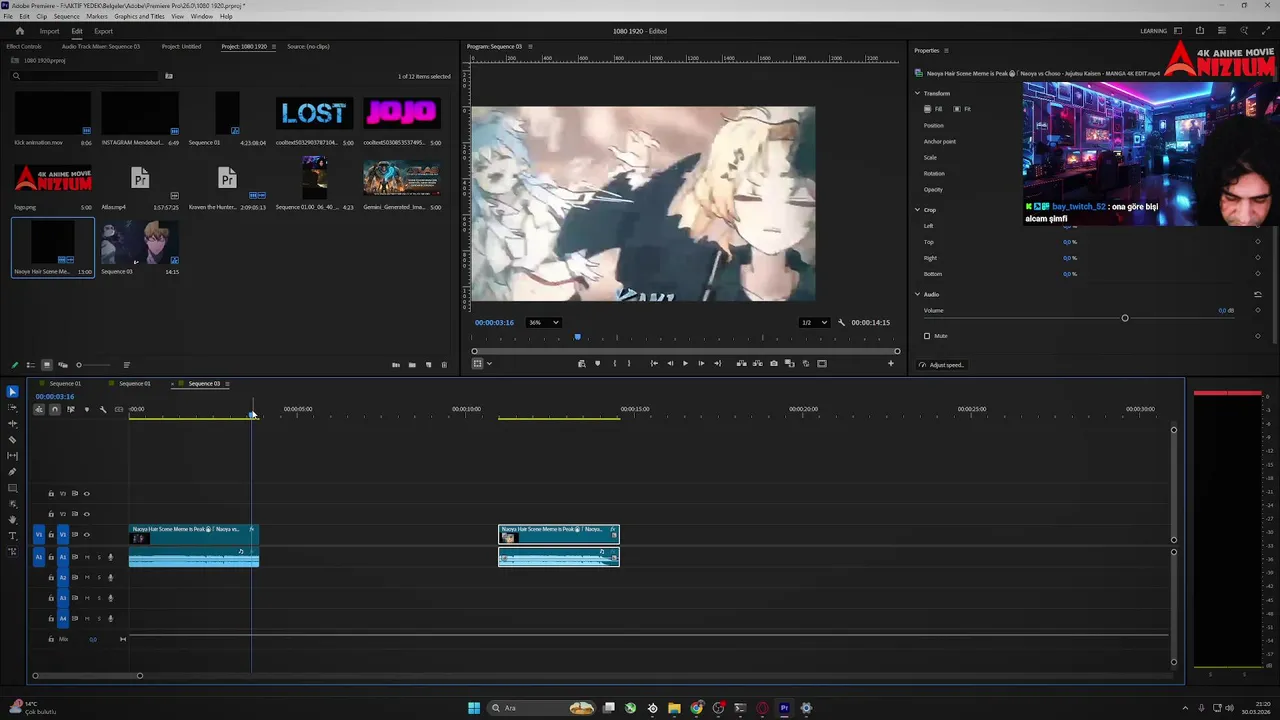This screenshot has width=1280, height=720.
Task: Select the Ripple Edit tool
Action: (12, 424)
